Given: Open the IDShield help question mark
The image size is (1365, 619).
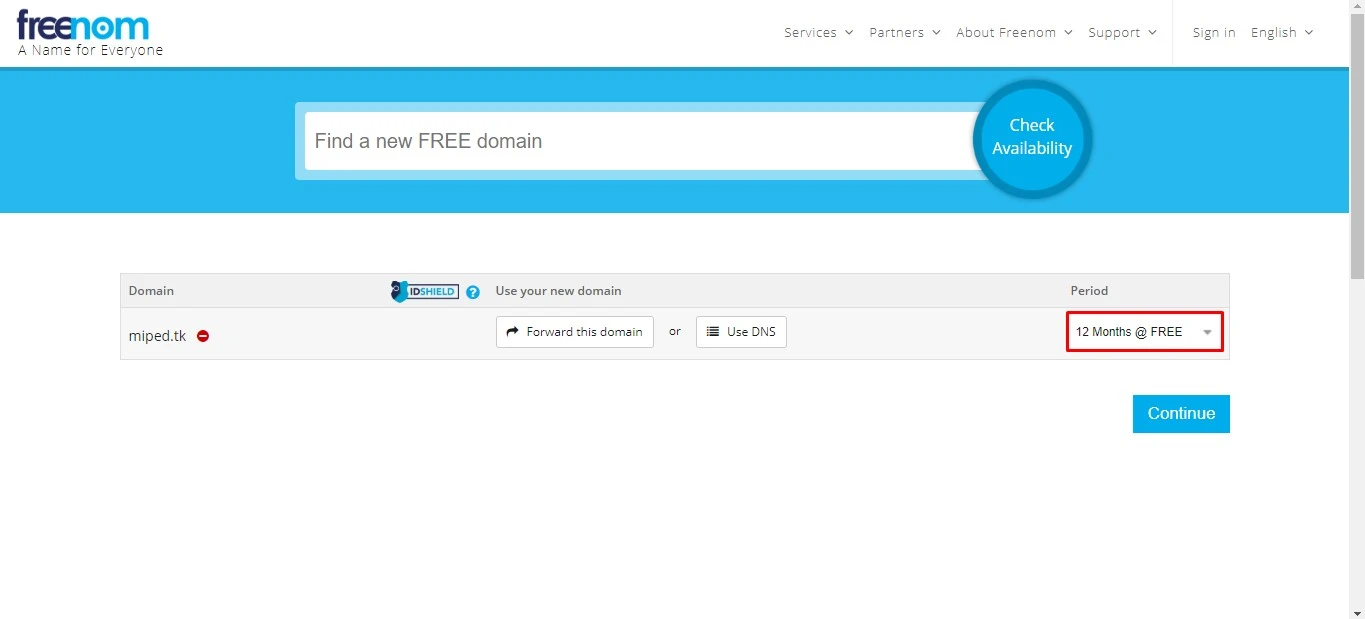Looking at the screenshot, I should pyautogui.click(x=473, y=292).
